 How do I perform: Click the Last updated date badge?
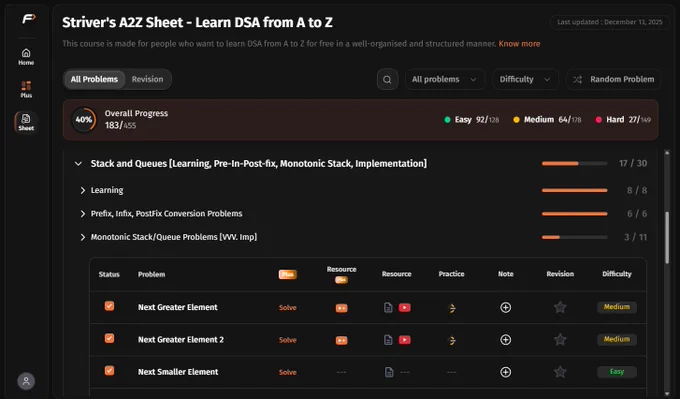click(x=609, y=22)
